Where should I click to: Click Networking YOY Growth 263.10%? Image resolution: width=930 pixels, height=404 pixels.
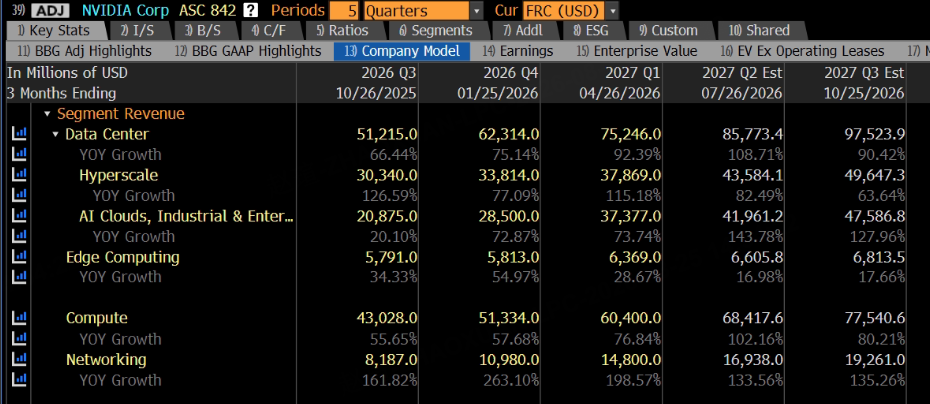pyautogui.click(x=511, y=380)
